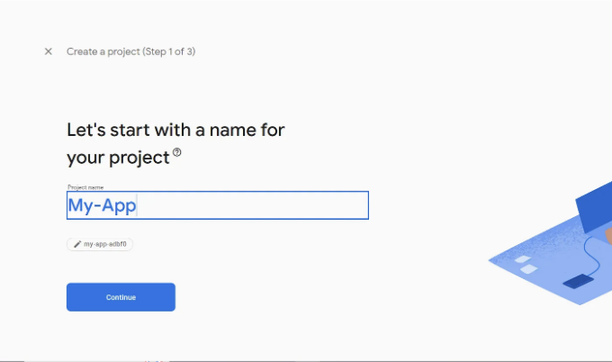Click the curved cable in the illustration
This screenshot has height=362, width=612.
593,256
